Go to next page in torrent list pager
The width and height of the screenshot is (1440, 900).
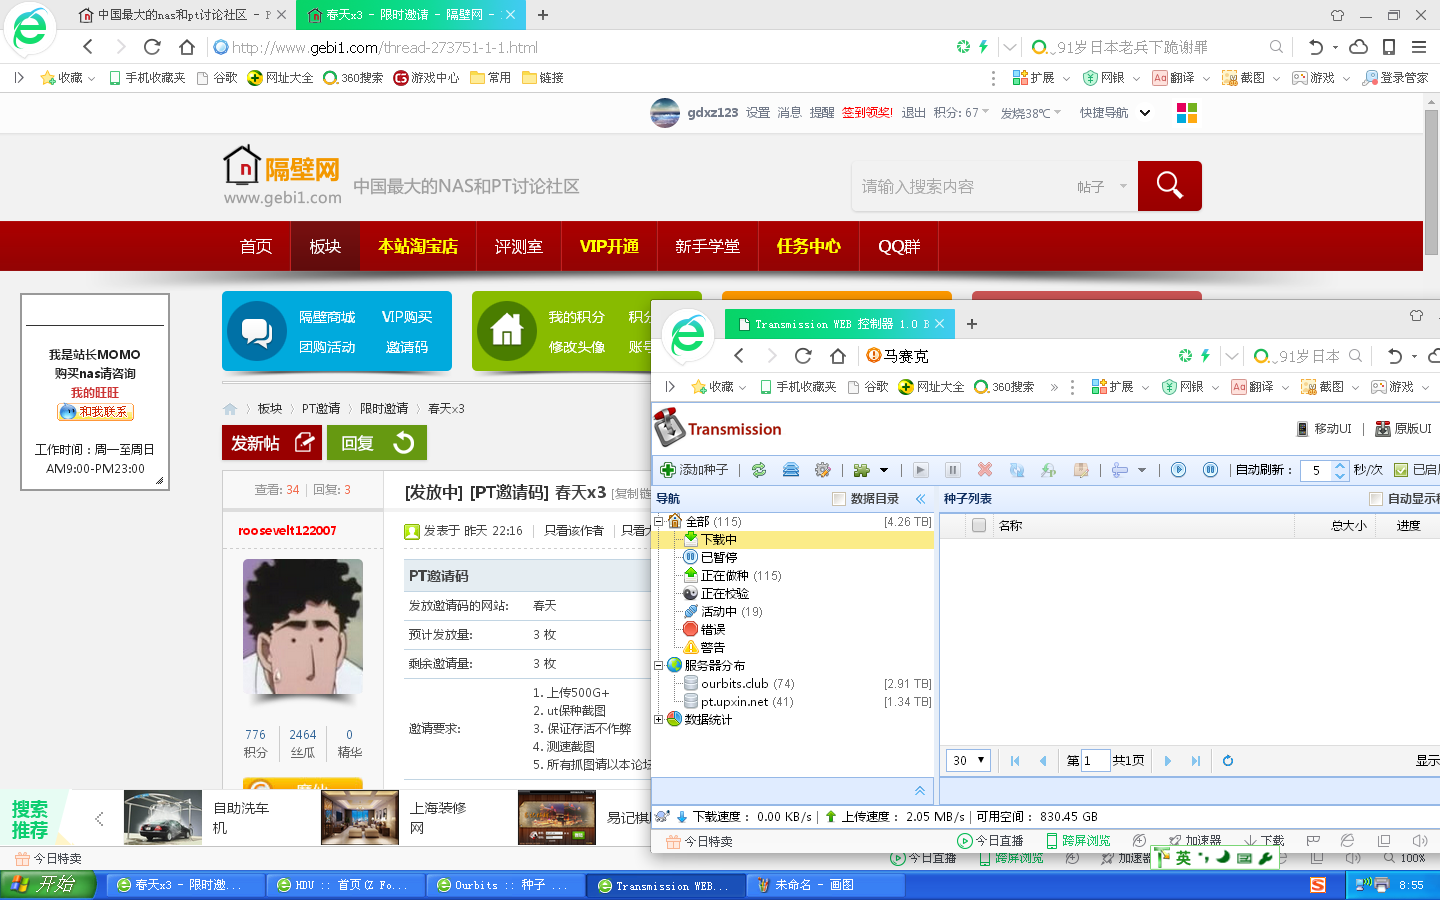1167,761
